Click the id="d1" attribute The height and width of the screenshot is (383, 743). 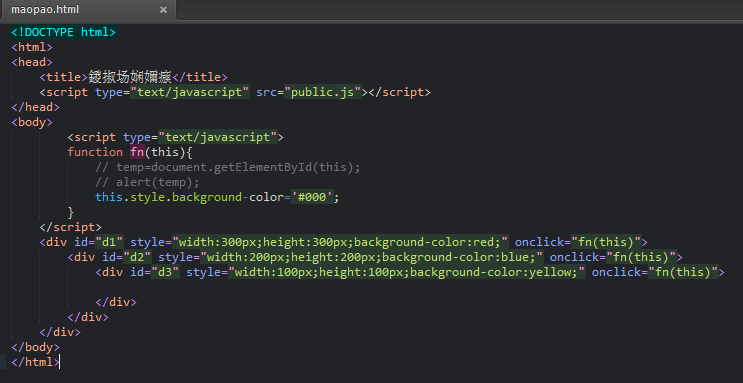[x=99, y=242]
